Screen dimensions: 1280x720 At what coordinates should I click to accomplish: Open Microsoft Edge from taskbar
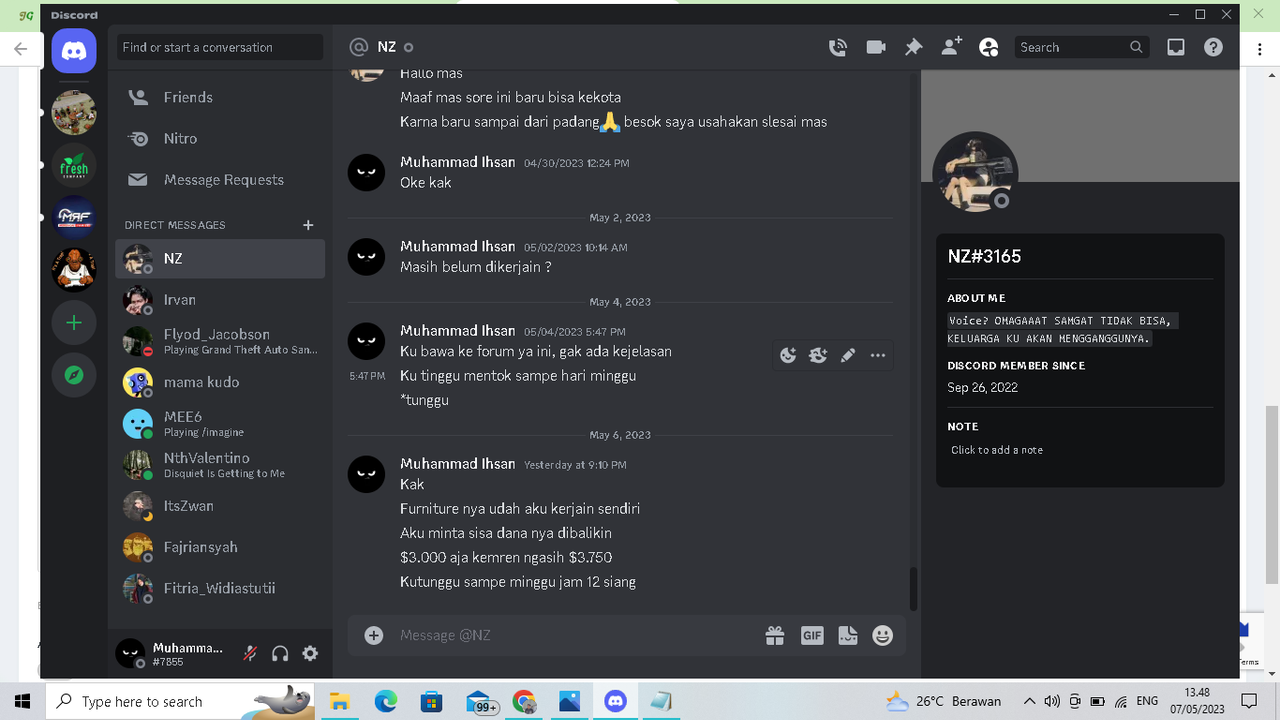point(385,701)
